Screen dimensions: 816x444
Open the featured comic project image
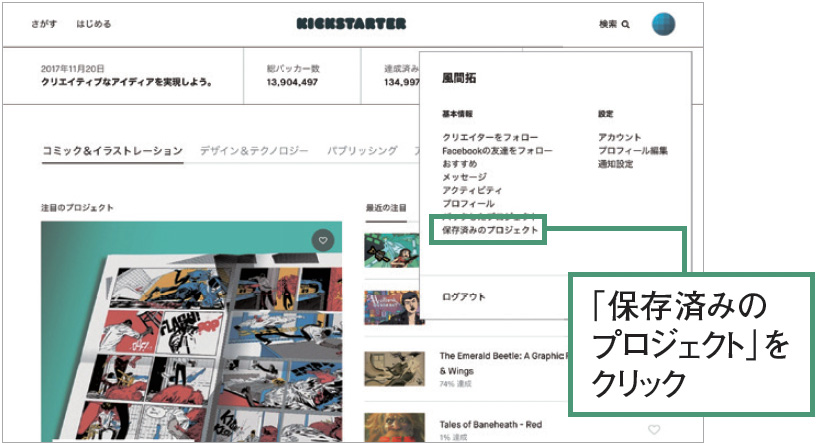coord(192,332)
